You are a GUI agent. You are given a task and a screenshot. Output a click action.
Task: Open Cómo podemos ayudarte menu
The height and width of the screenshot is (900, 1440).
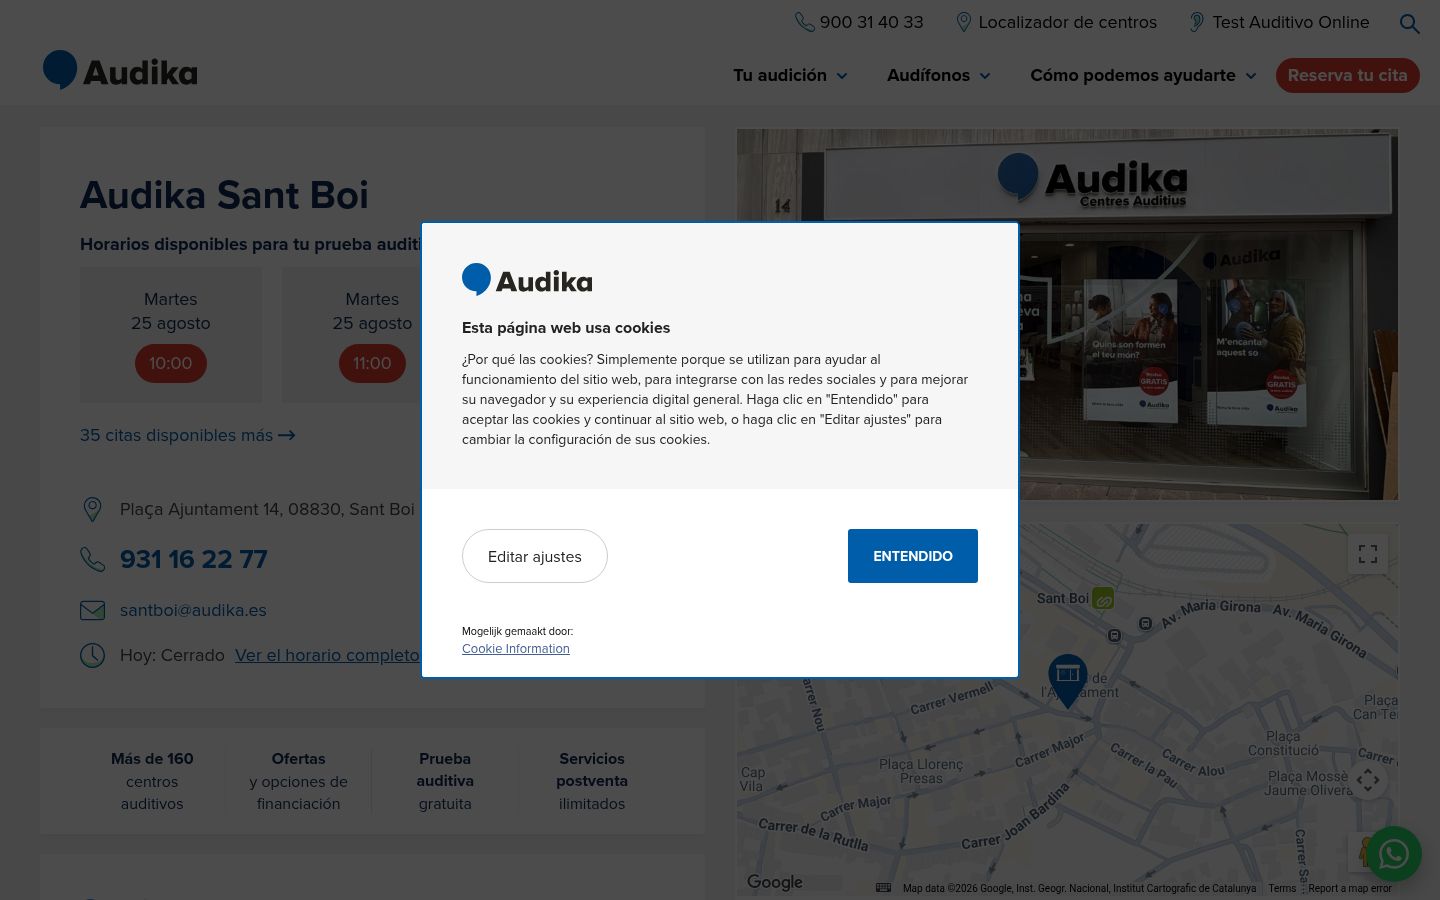tap(1133, 75)
